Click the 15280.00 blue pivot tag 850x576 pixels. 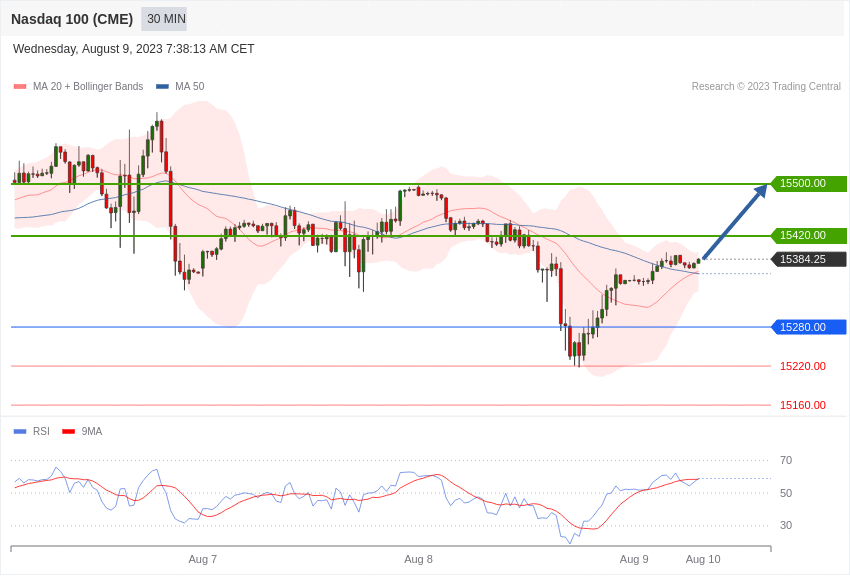(809, 327)
